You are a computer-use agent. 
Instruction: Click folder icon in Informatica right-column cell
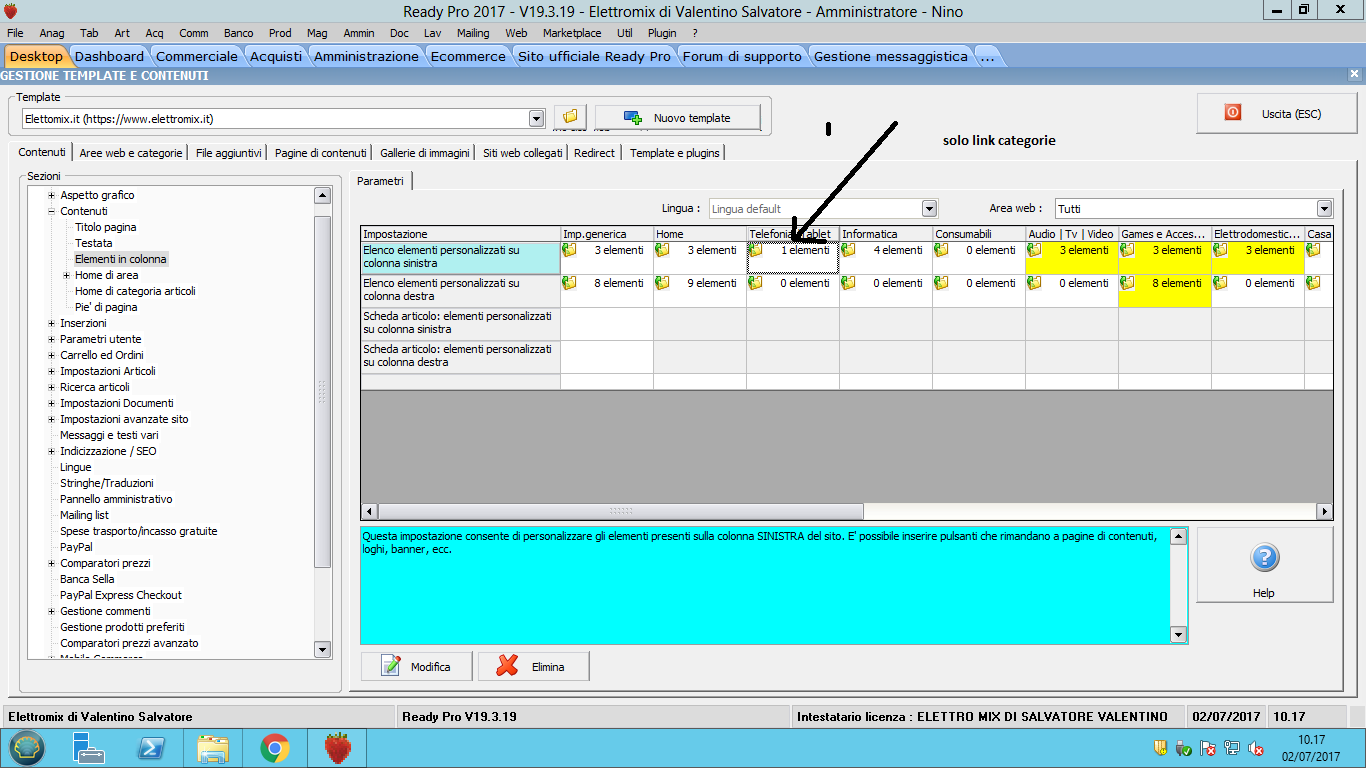[848, 283]
